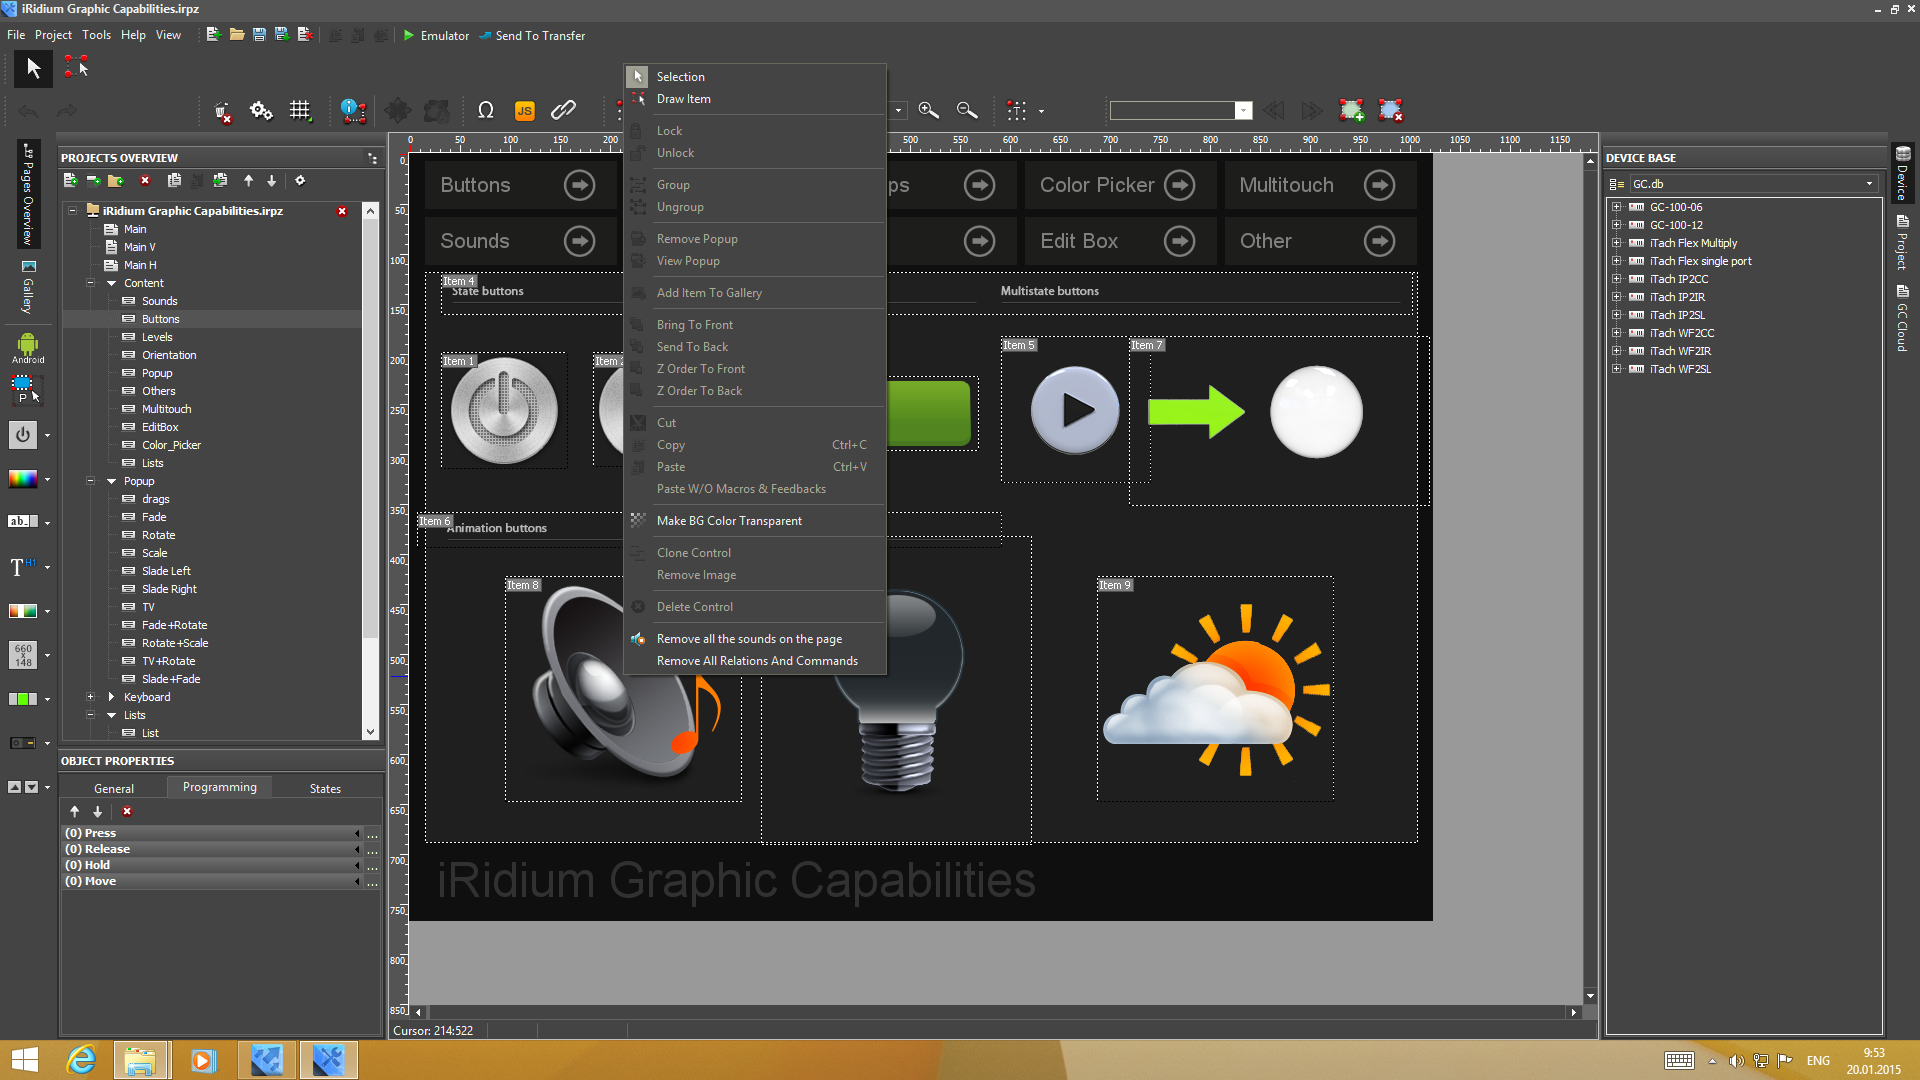Select the Orientation page in project tree
Screen dimensions: 1920x1080
click(168, 355)
